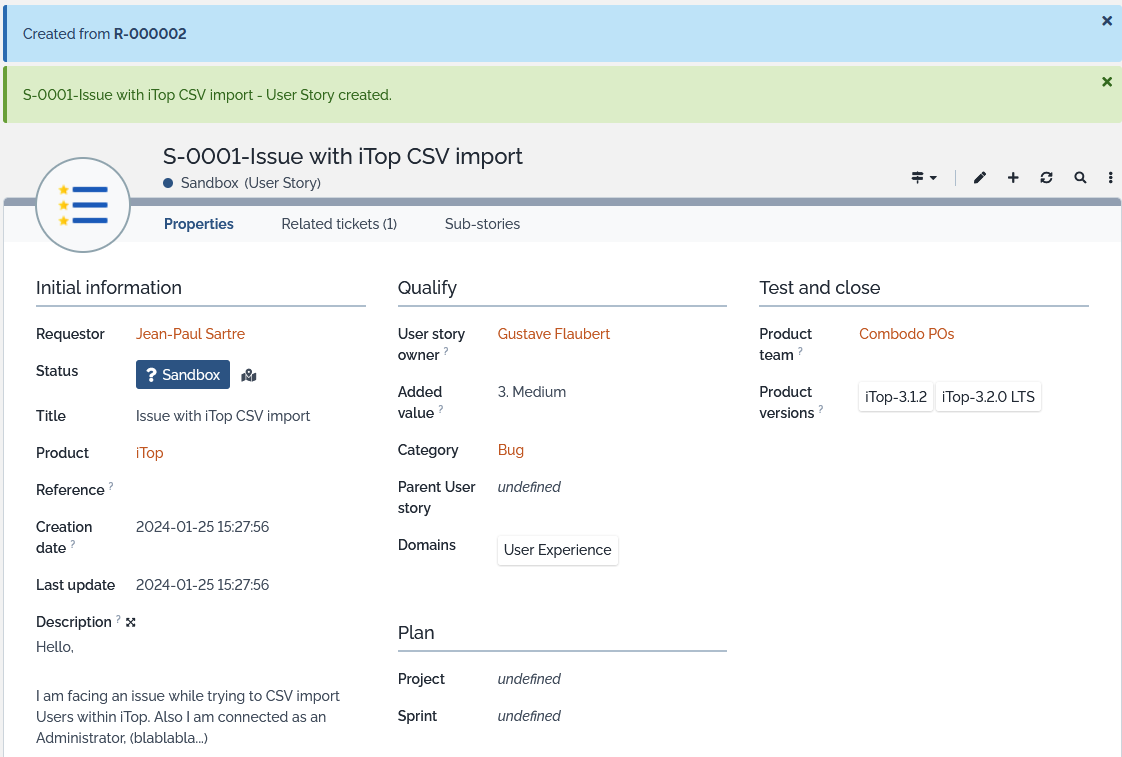Open the transitions signpost dropdown
This screenshot has height=757, width=1122.
[x=923, y=178]
